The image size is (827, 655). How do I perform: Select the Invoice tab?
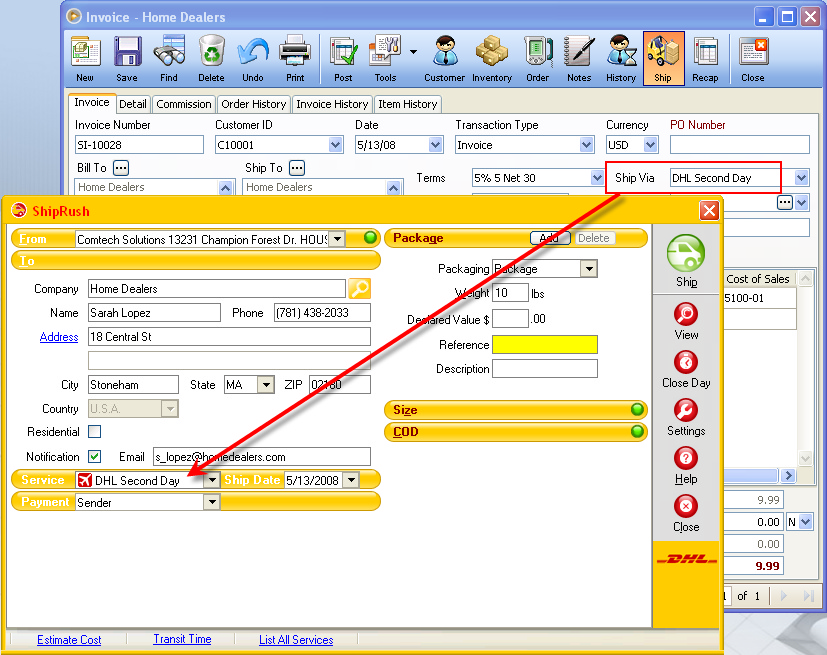coord(92,103)
